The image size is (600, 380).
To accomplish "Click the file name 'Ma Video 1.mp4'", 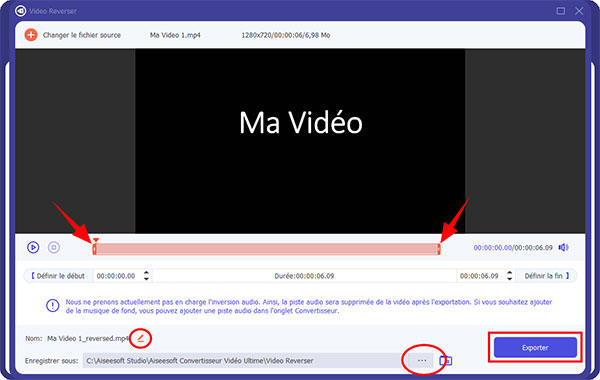I will pos(175,35).
